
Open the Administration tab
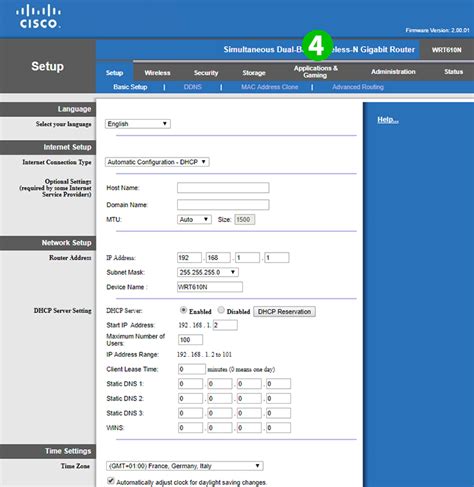[393, 72]
